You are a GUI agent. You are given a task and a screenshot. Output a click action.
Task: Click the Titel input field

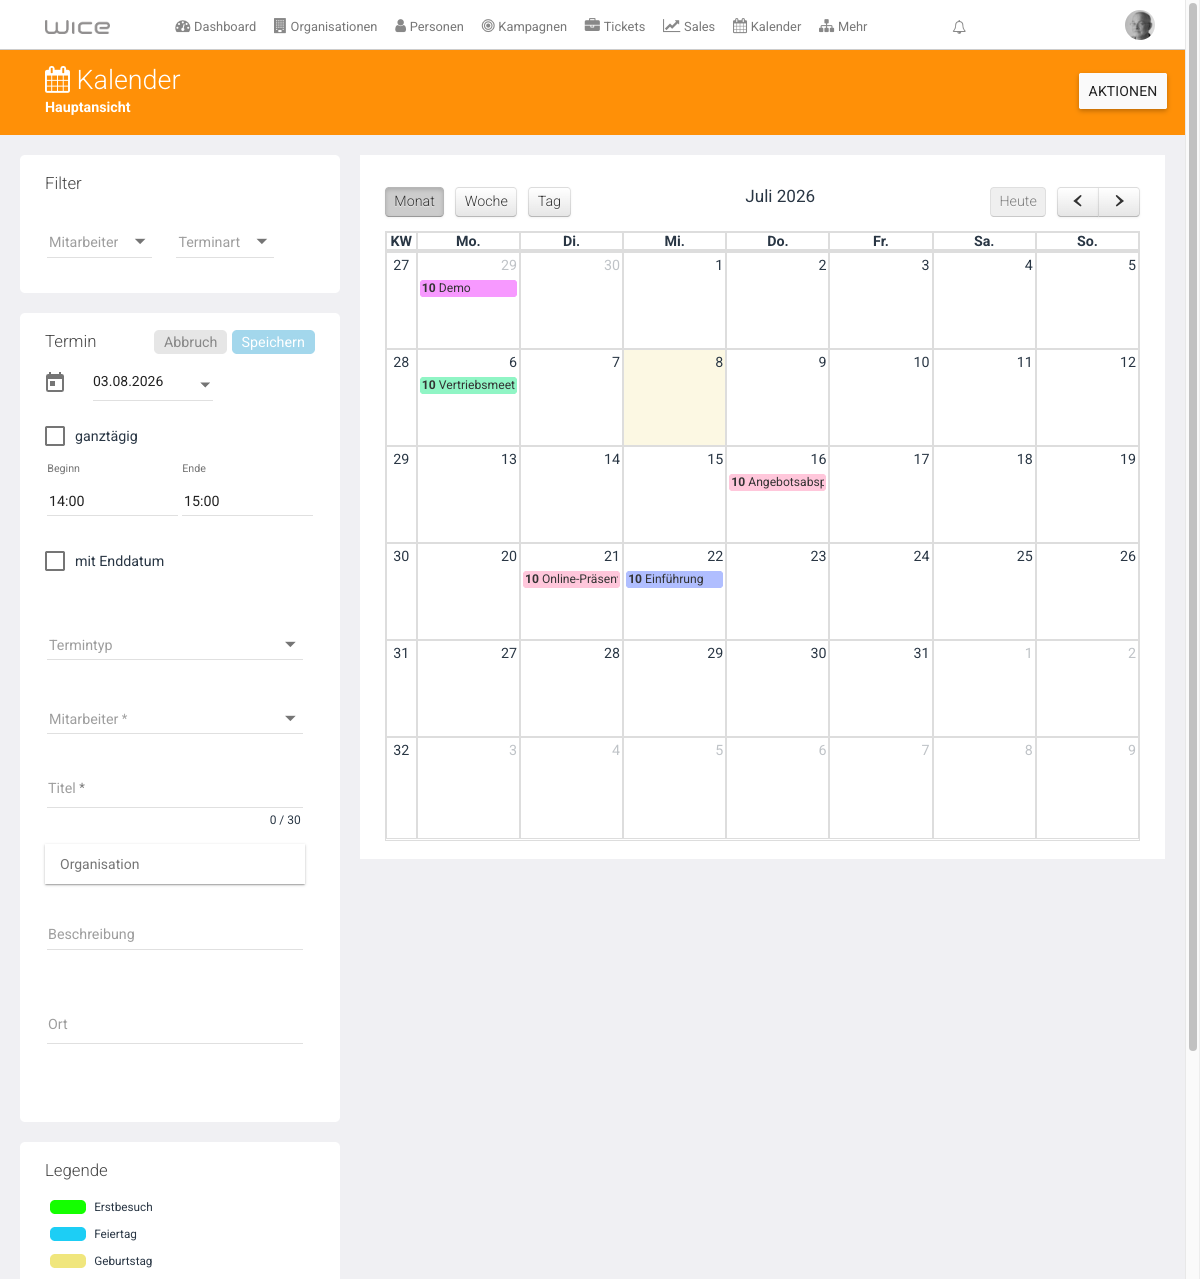tap(175, 789)
